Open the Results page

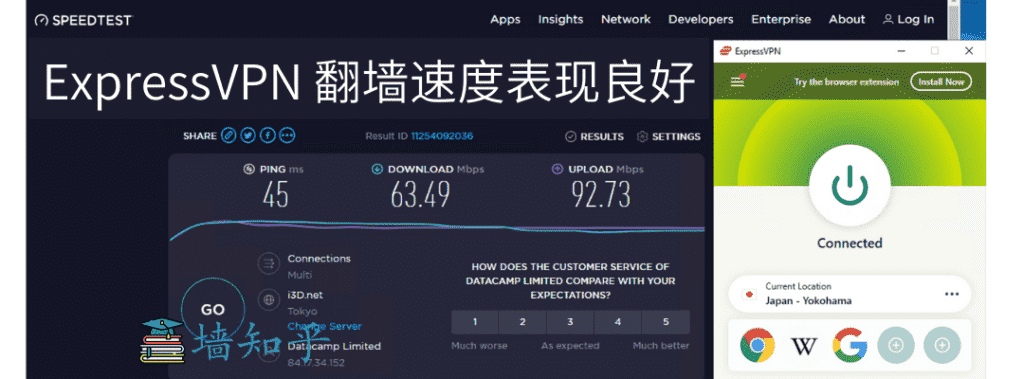point(594,137)
